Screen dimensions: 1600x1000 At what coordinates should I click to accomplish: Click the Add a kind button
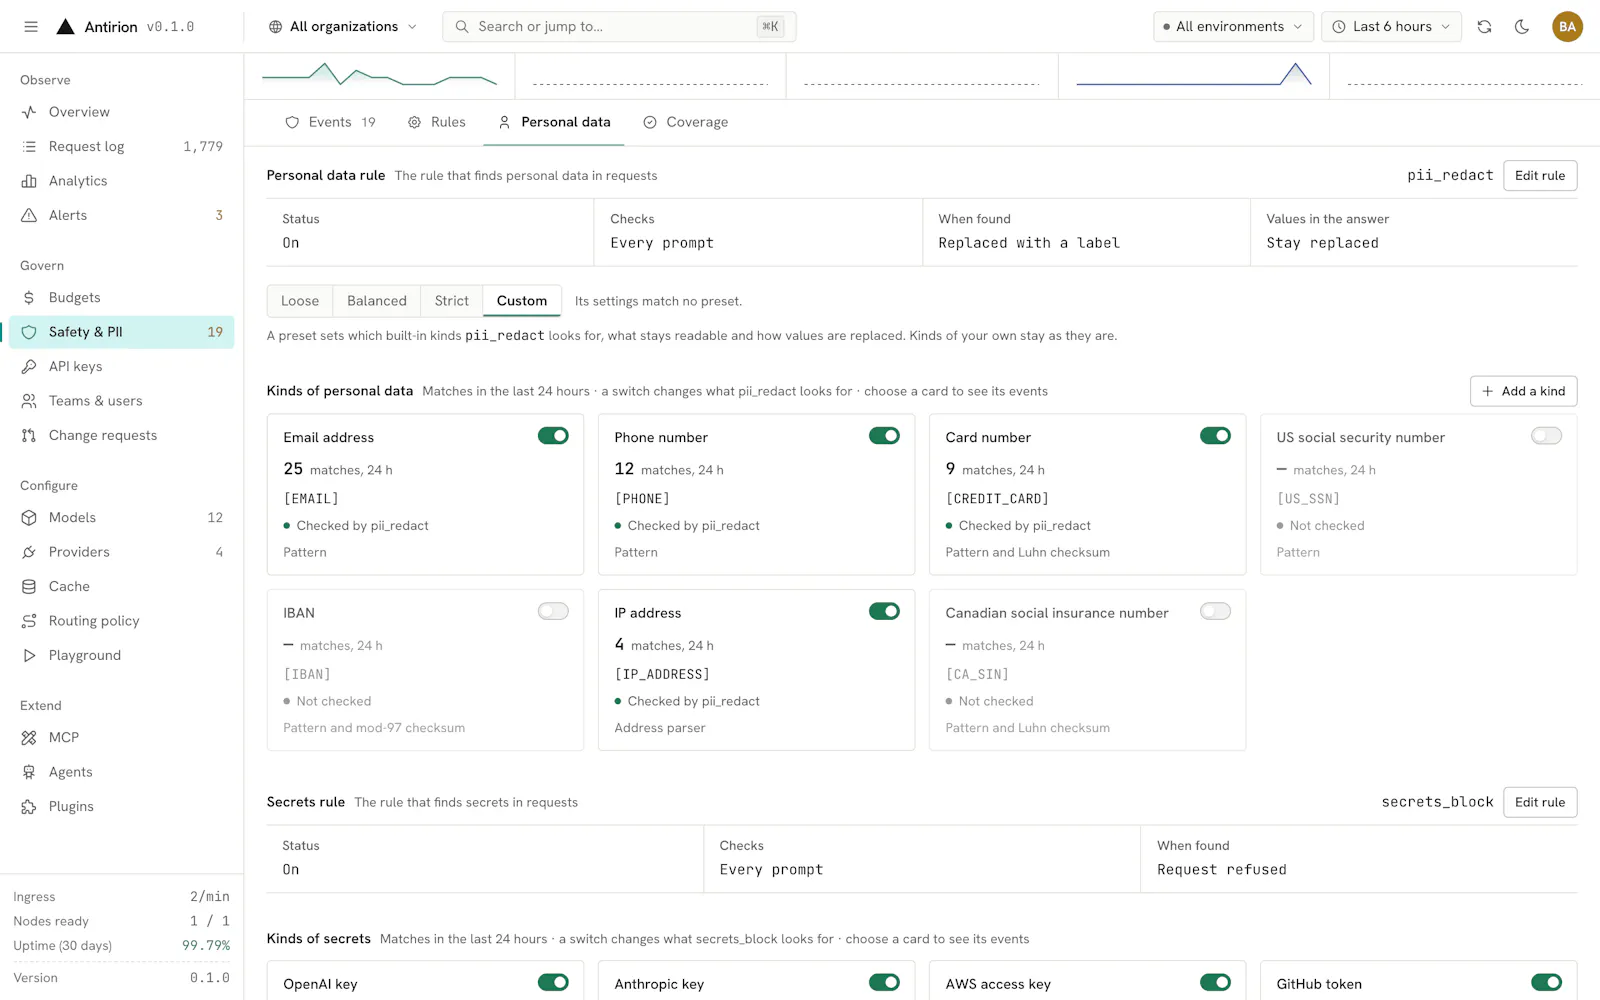(1523, 391)
